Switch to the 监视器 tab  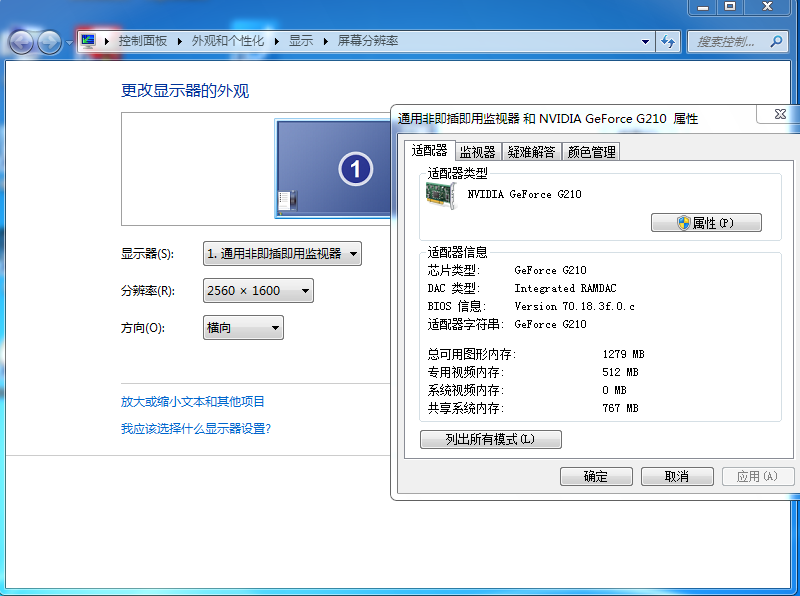click(x=477, y=152)
